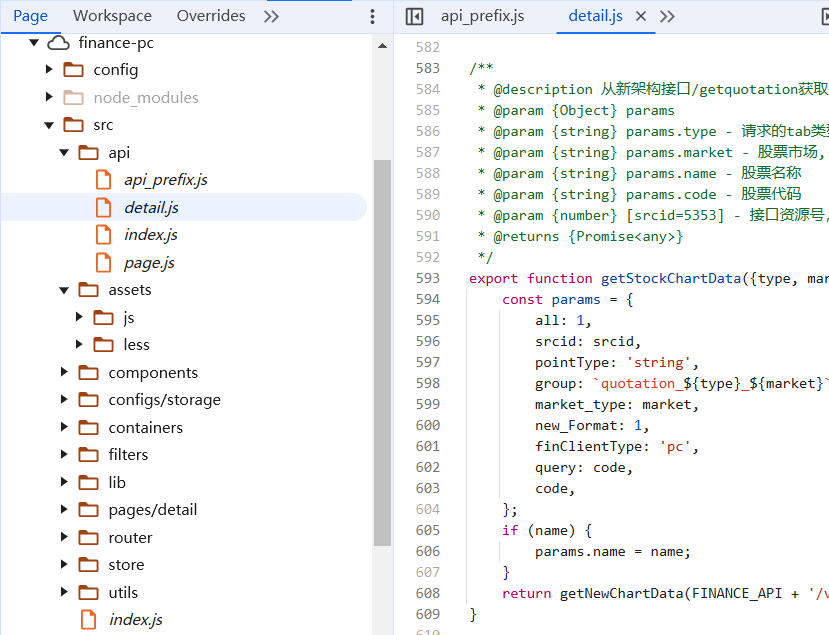Click the less folder icon
This screenshot has height=635, width=829.
click(x=103, y=345)
